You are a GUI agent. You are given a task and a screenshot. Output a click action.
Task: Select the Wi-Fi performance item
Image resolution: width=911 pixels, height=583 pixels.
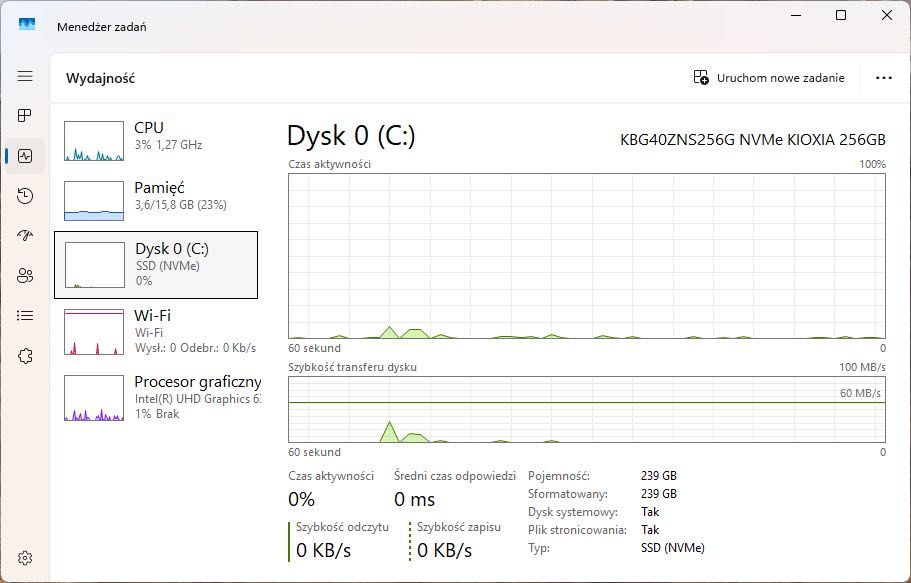[x=156, y=331]
